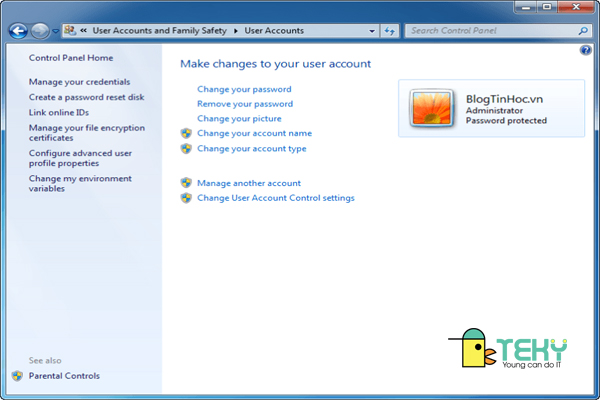Open the recent pages dropdown arrow
Viewport: 600px width, 400px height.
pyautogui.click(x=55, y=31)
